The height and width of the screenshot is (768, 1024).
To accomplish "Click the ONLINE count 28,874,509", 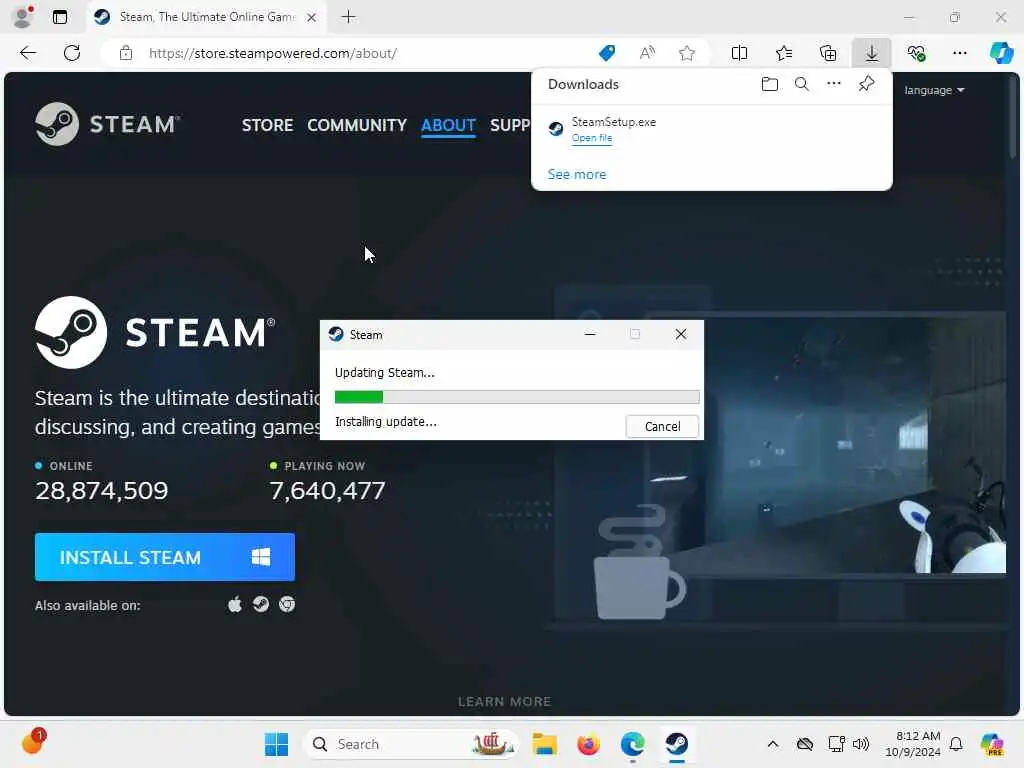I will [x=102, y=490].
